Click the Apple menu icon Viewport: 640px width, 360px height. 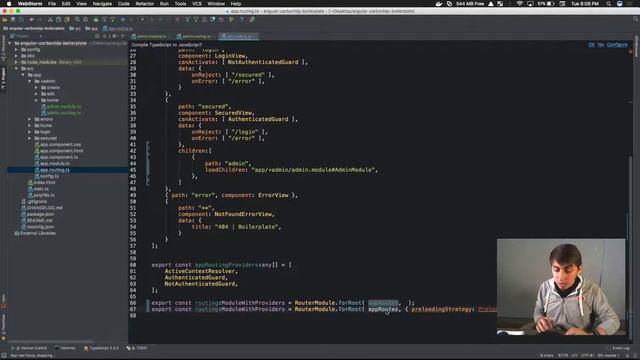click(9, 4)
